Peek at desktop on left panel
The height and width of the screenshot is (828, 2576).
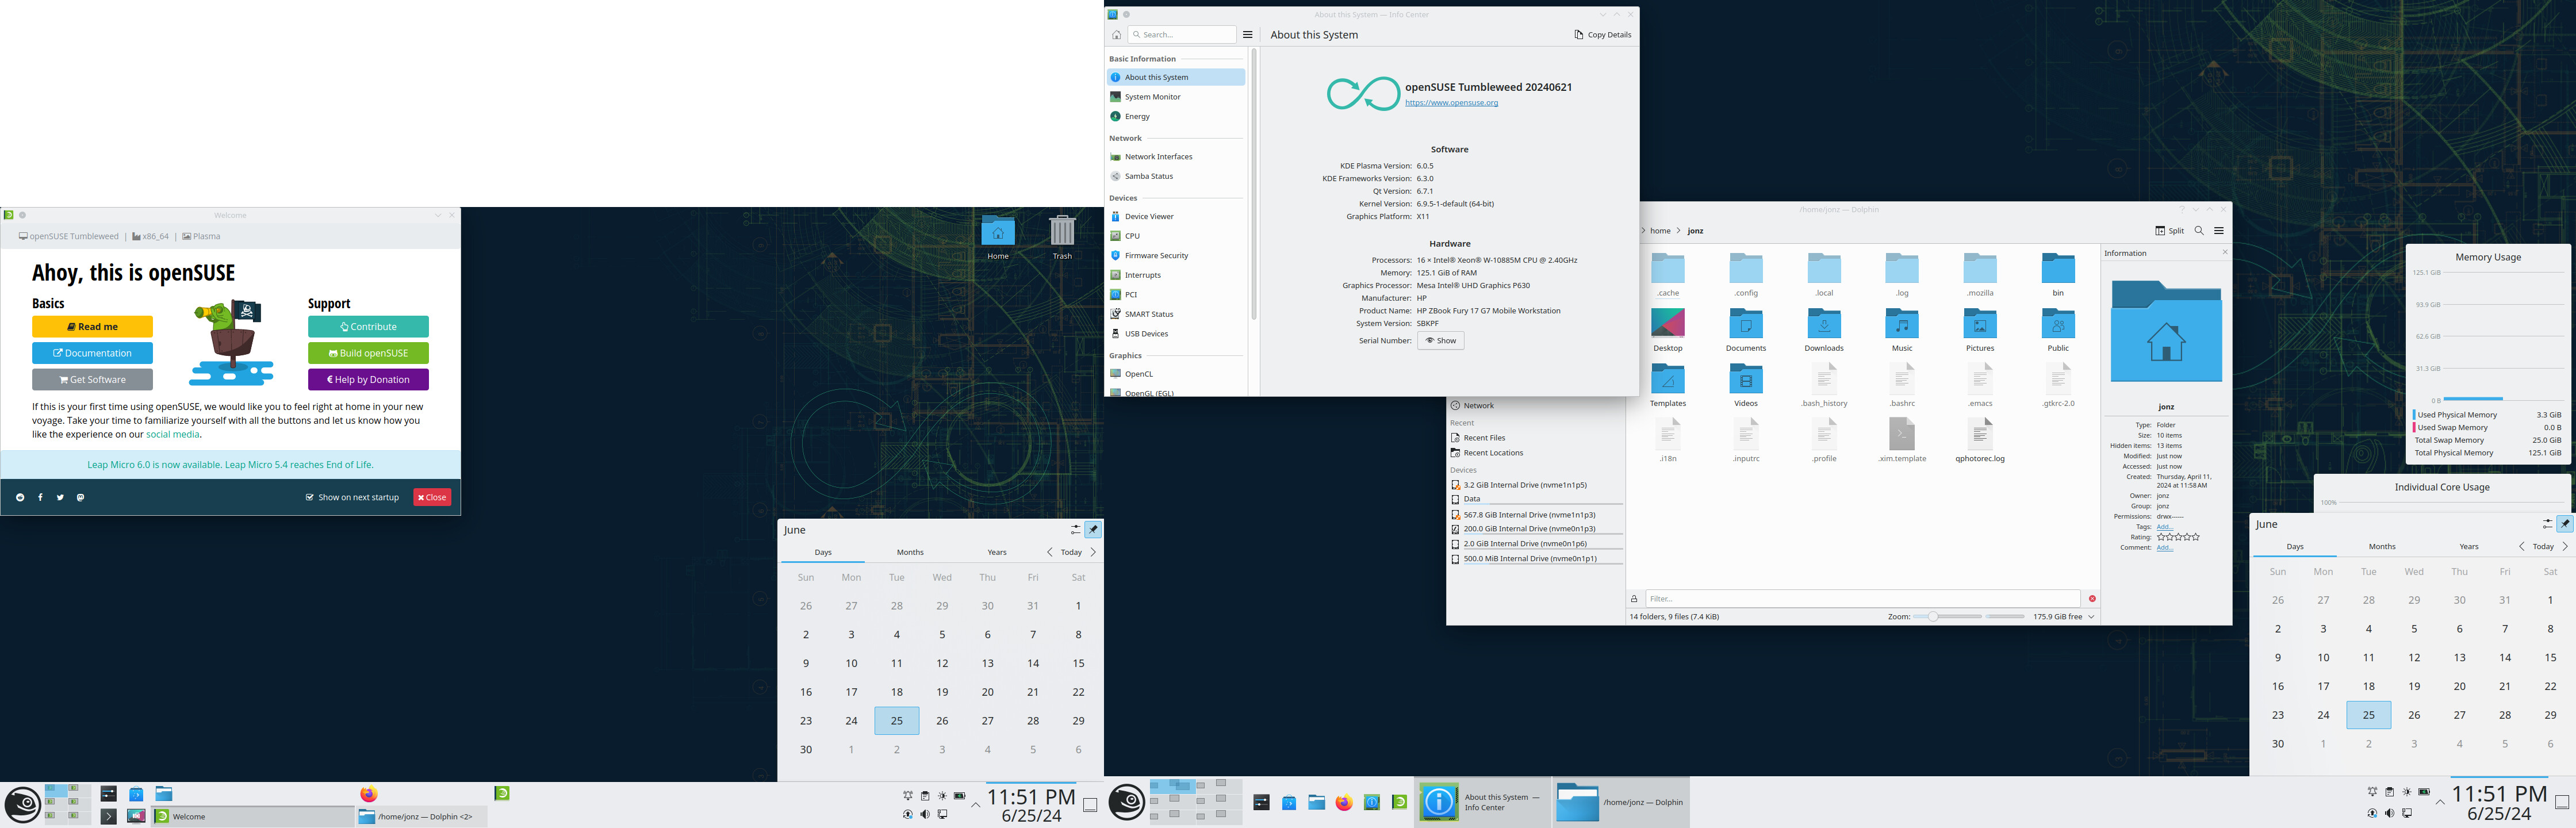click(x=1090, y=805)
